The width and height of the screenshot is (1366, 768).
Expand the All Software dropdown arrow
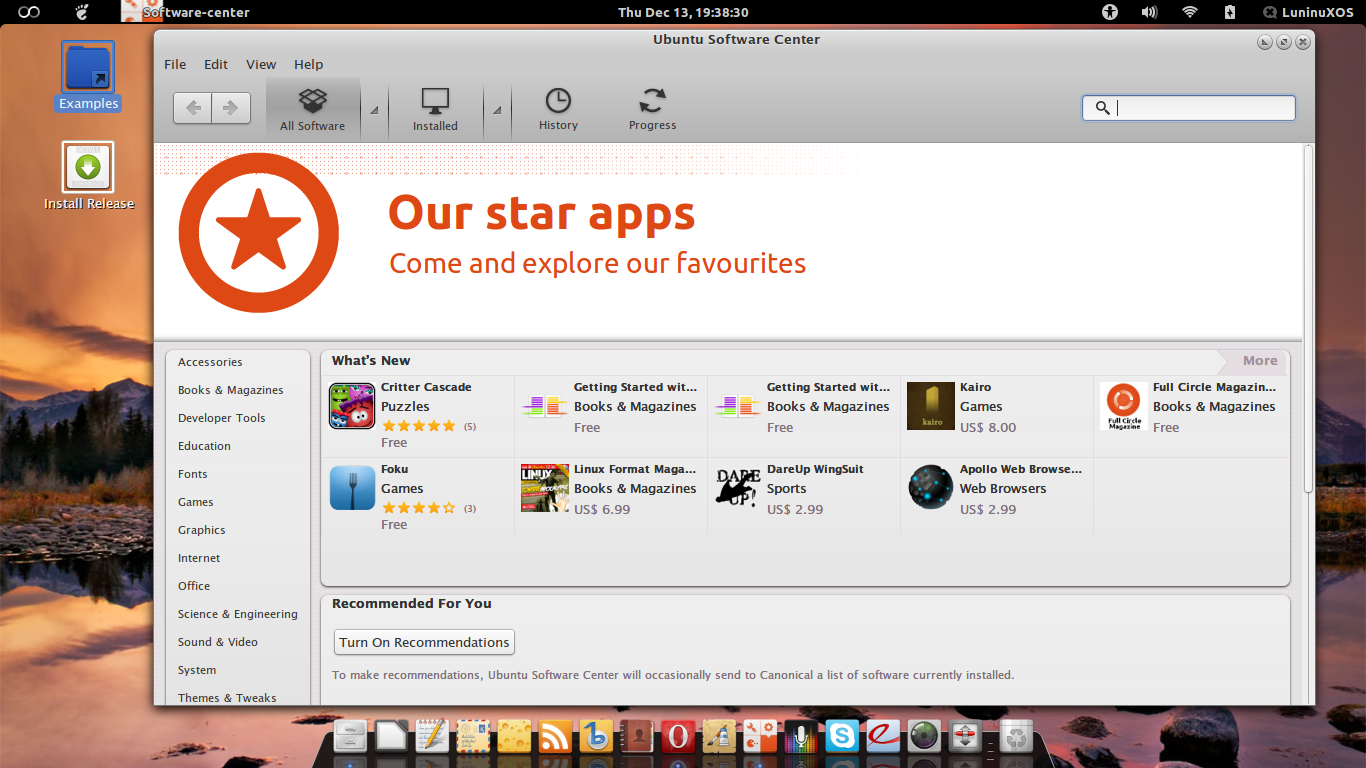pos(374,110)
